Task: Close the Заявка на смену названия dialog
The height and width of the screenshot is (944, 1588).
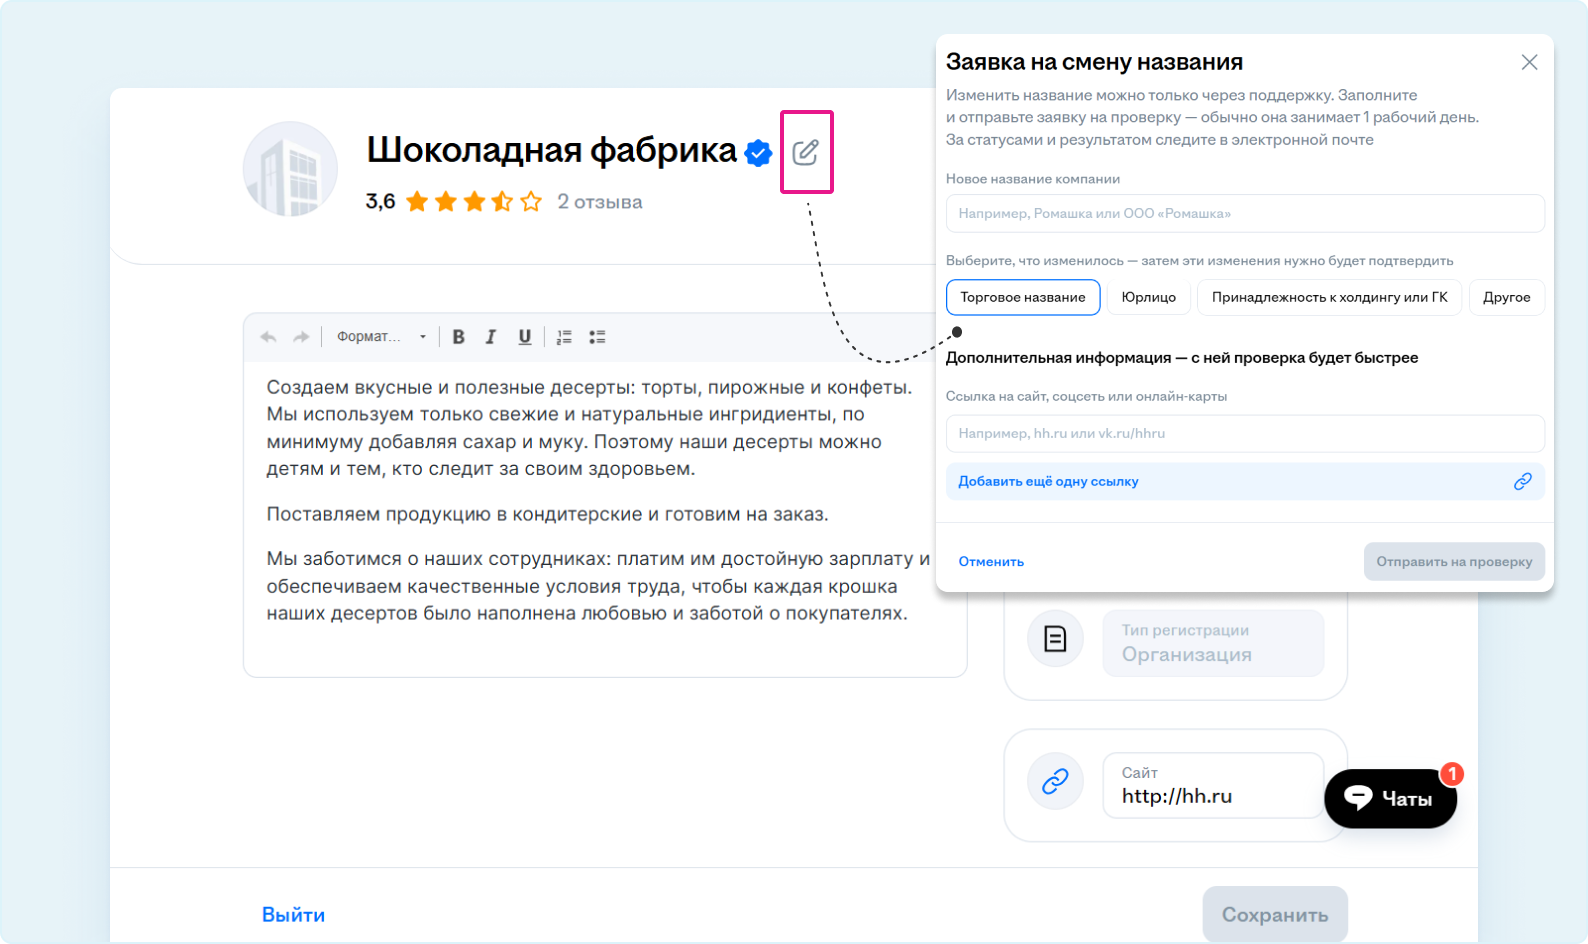Action: point(1529,62)
